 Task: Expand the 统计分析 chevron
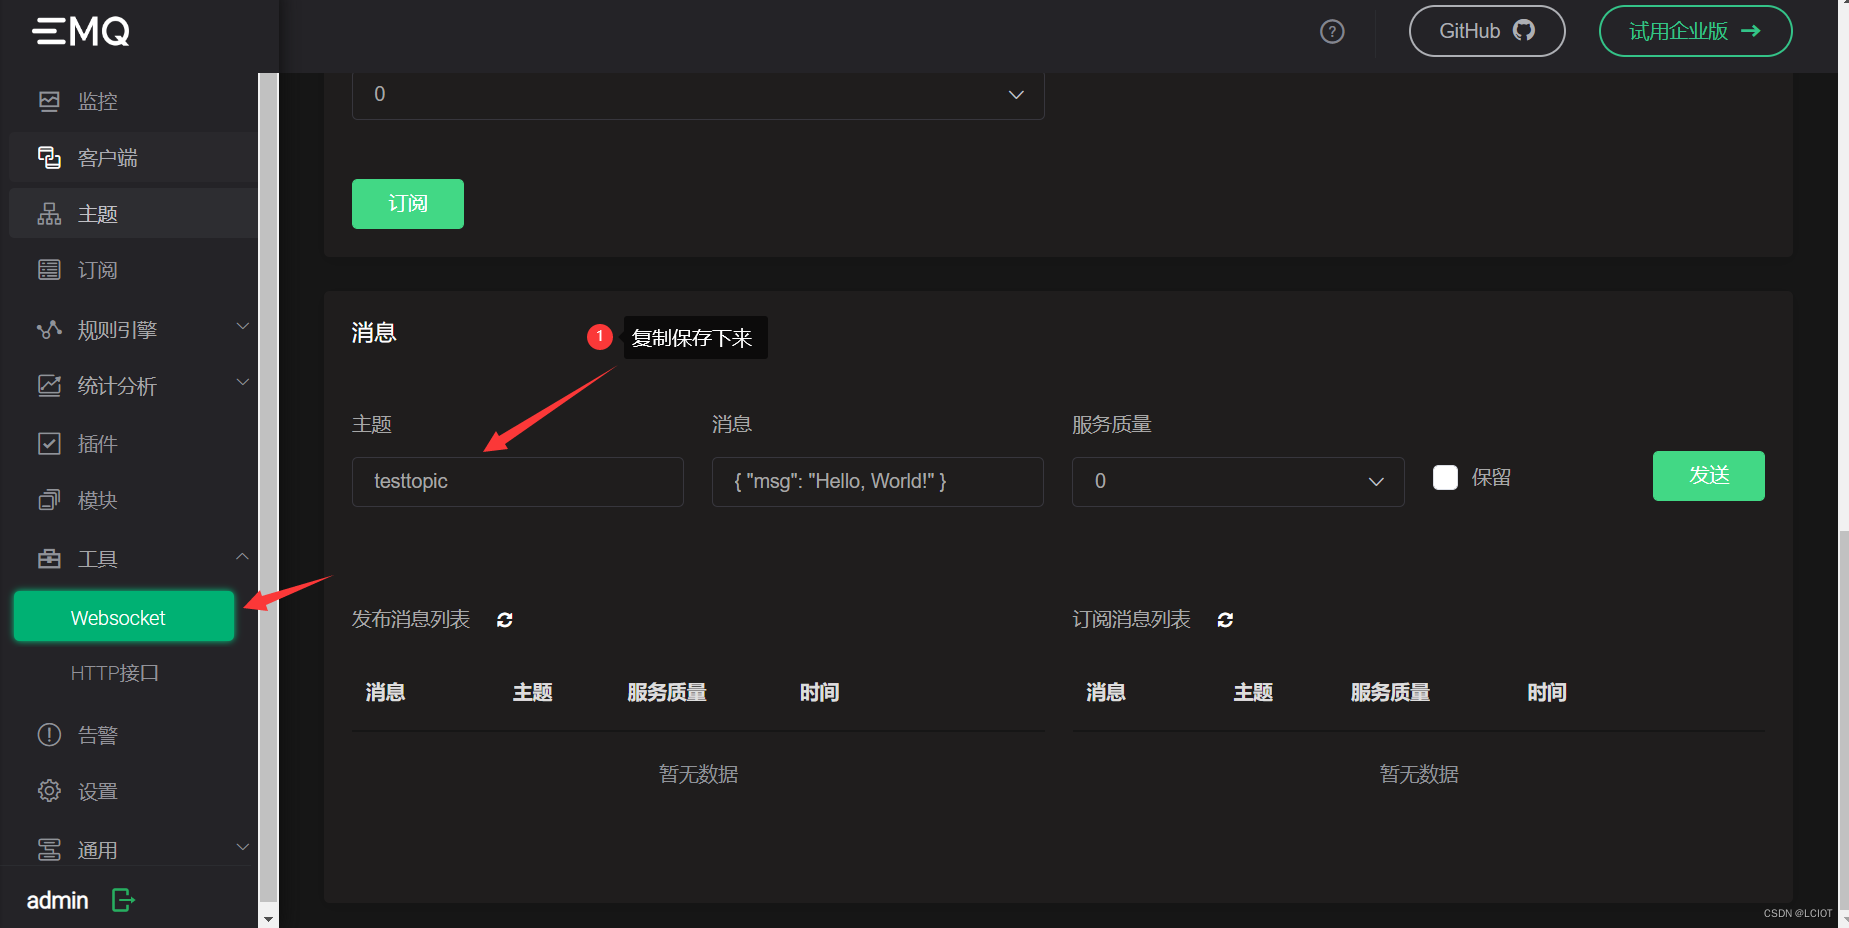coord(242,382)
